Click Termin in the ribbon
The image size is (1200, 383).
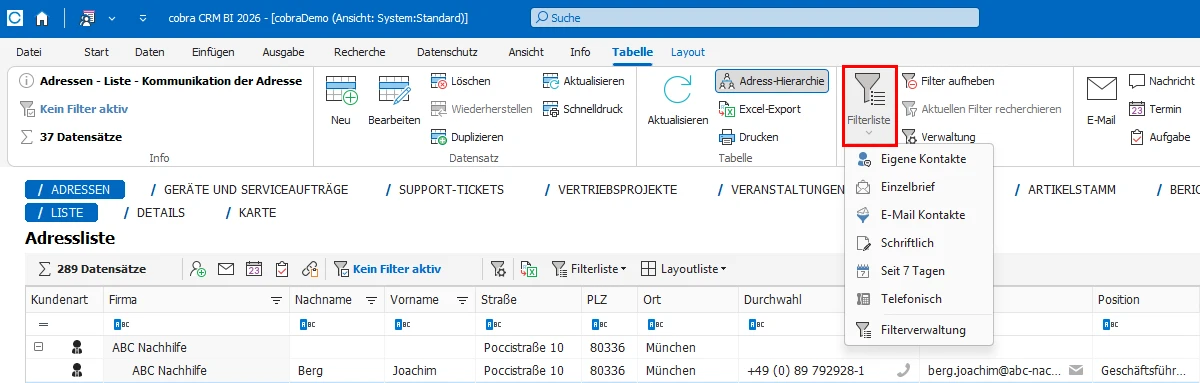coord(1155,109)
